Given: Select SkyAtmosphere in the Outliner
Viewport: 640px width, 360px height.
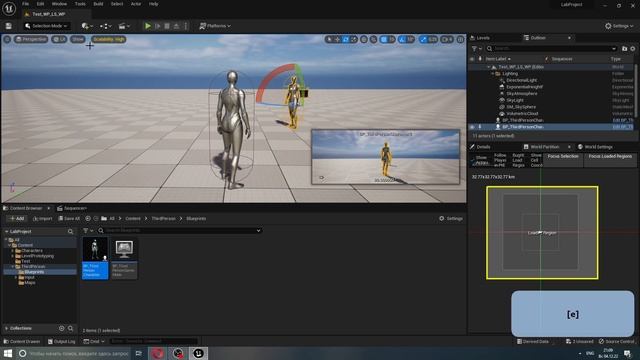Looking at the screenshot, I should (522, 93).
